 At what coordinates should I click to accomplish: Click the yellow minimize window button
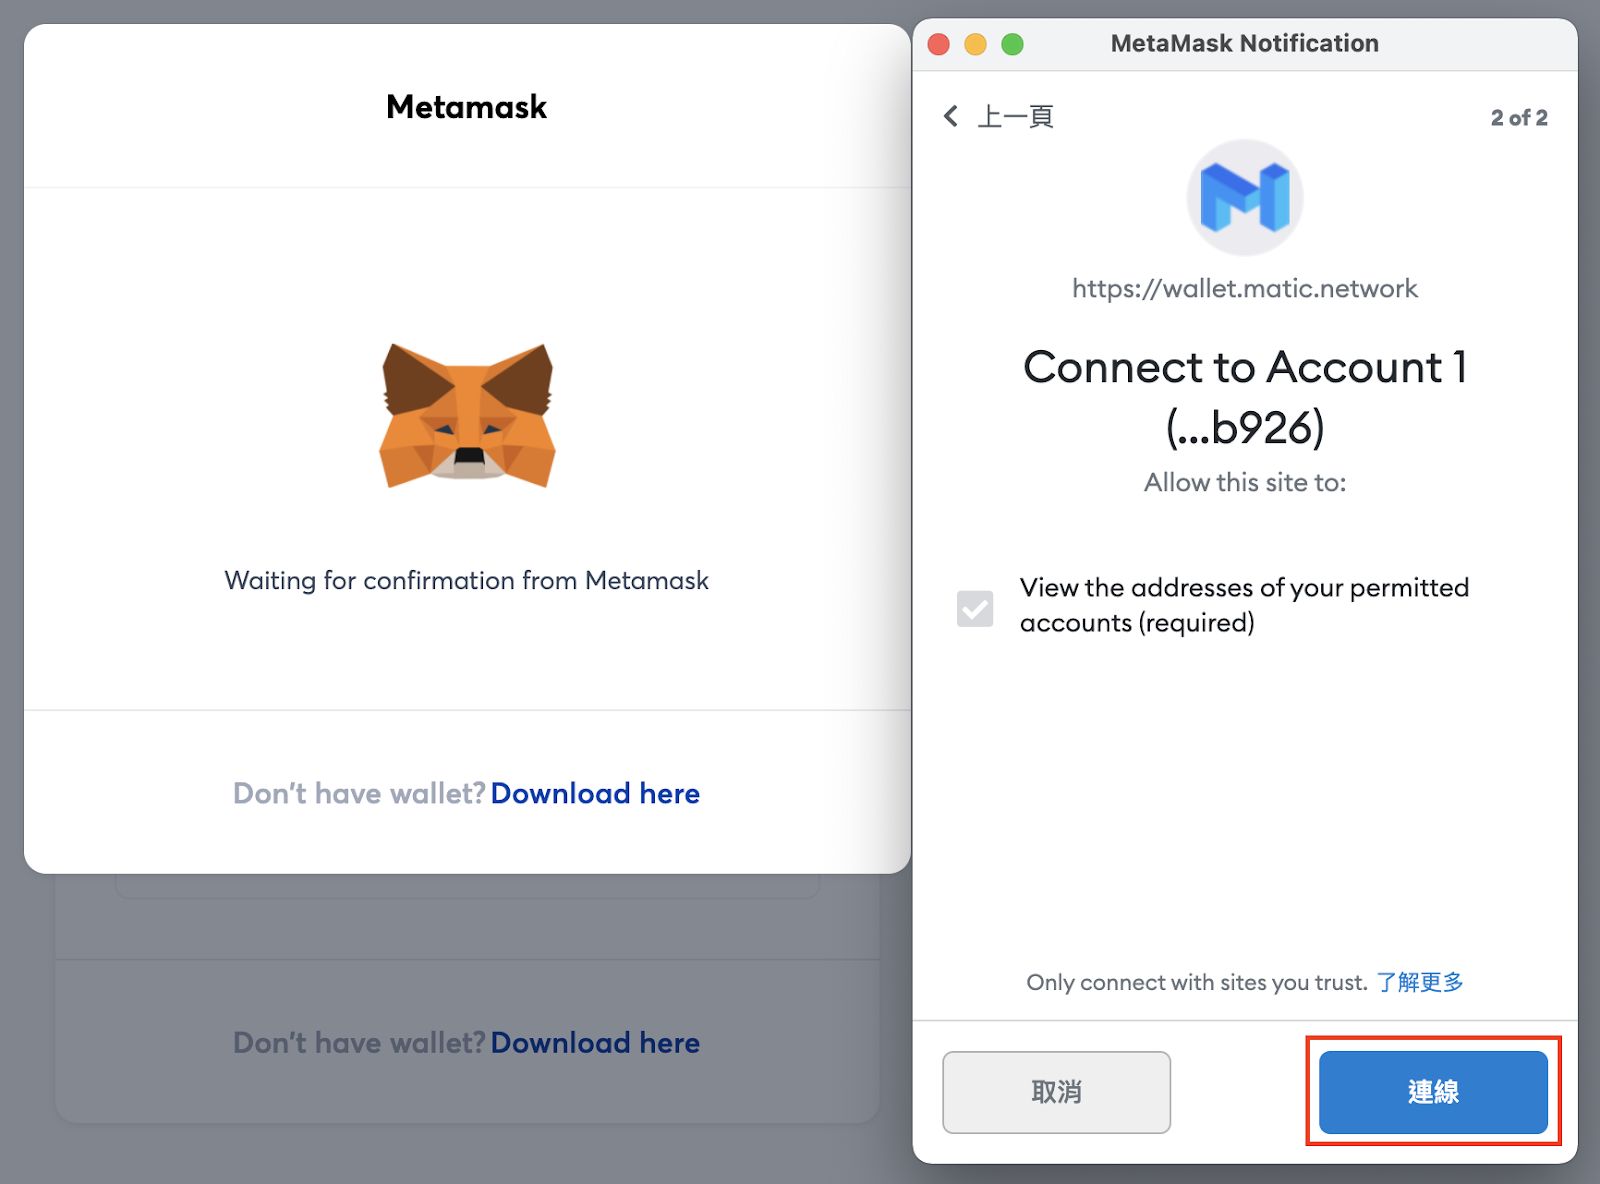click(x=975, y=44)
